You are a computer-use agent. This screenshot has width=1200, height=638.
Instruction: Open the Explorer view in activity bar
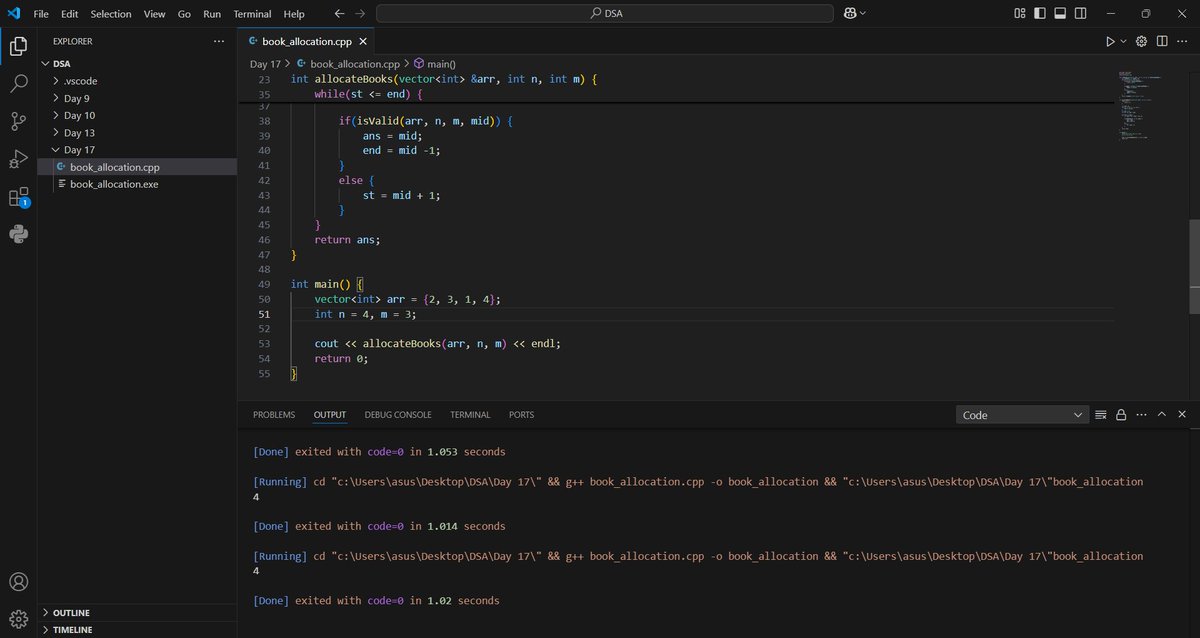[18, 46]
